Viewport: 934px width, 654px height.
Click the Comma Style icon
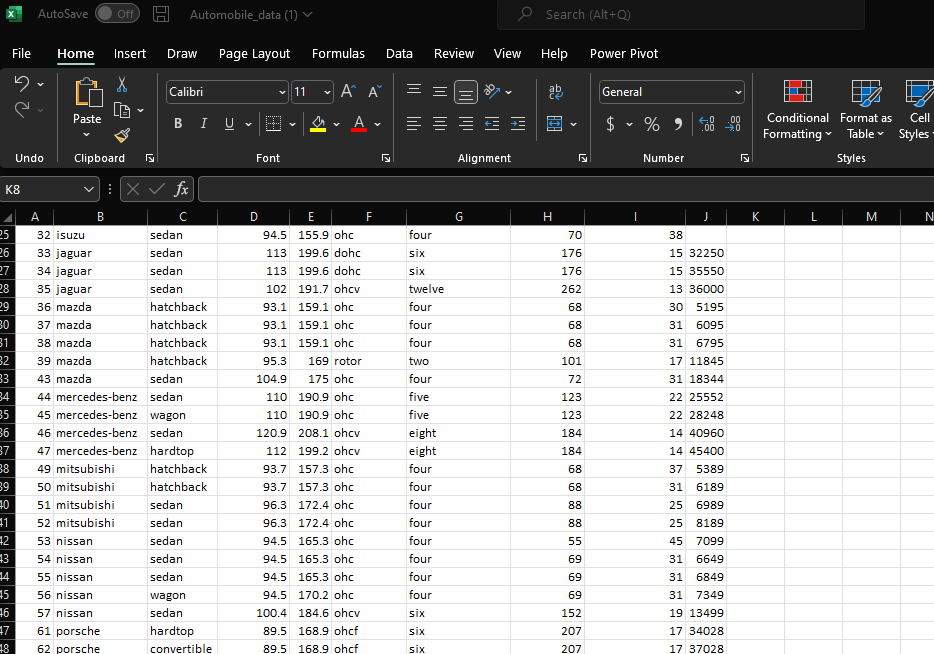pyautogui.click(x=678, y=124)
